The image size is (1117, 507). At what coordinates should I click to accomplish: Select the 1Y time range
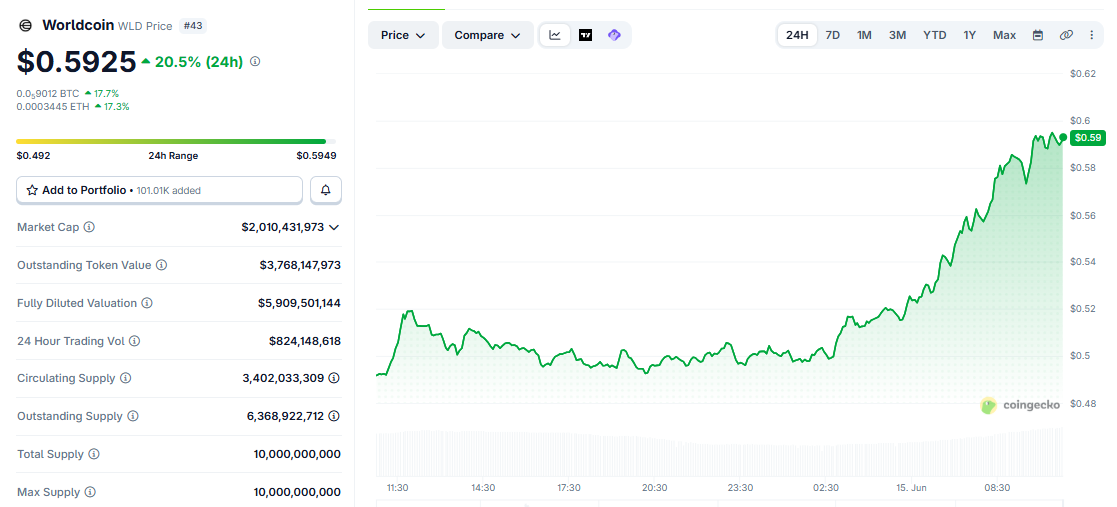pos(970,35)
